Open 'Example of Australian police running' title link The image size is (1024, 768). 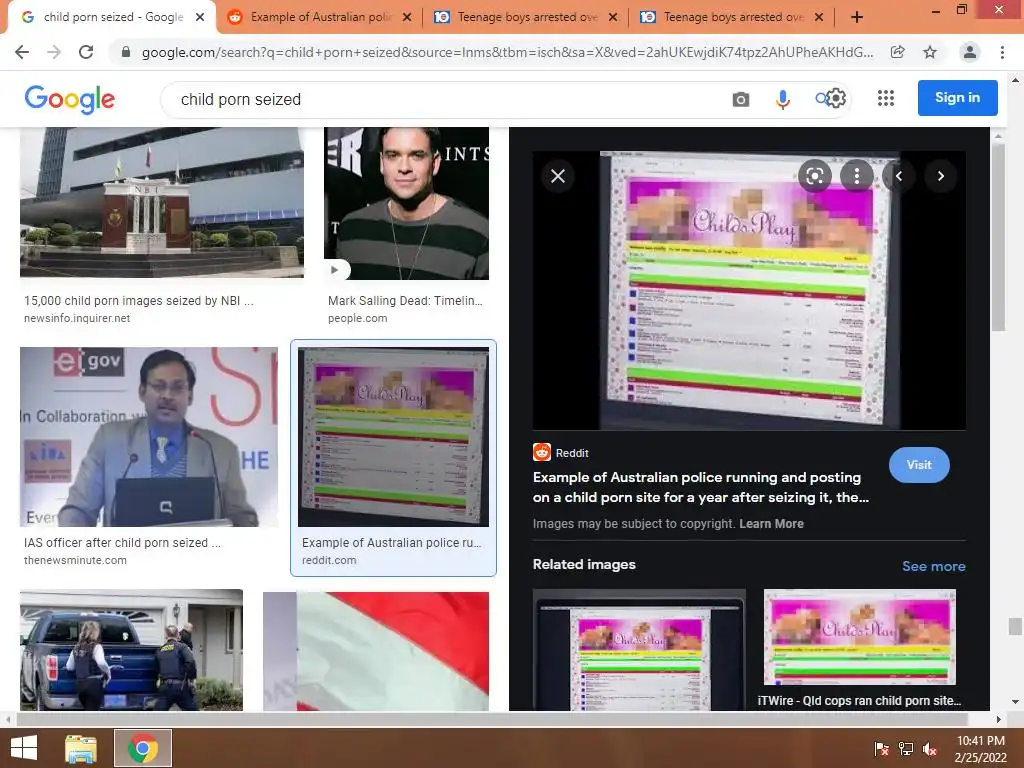pos(701,487)
